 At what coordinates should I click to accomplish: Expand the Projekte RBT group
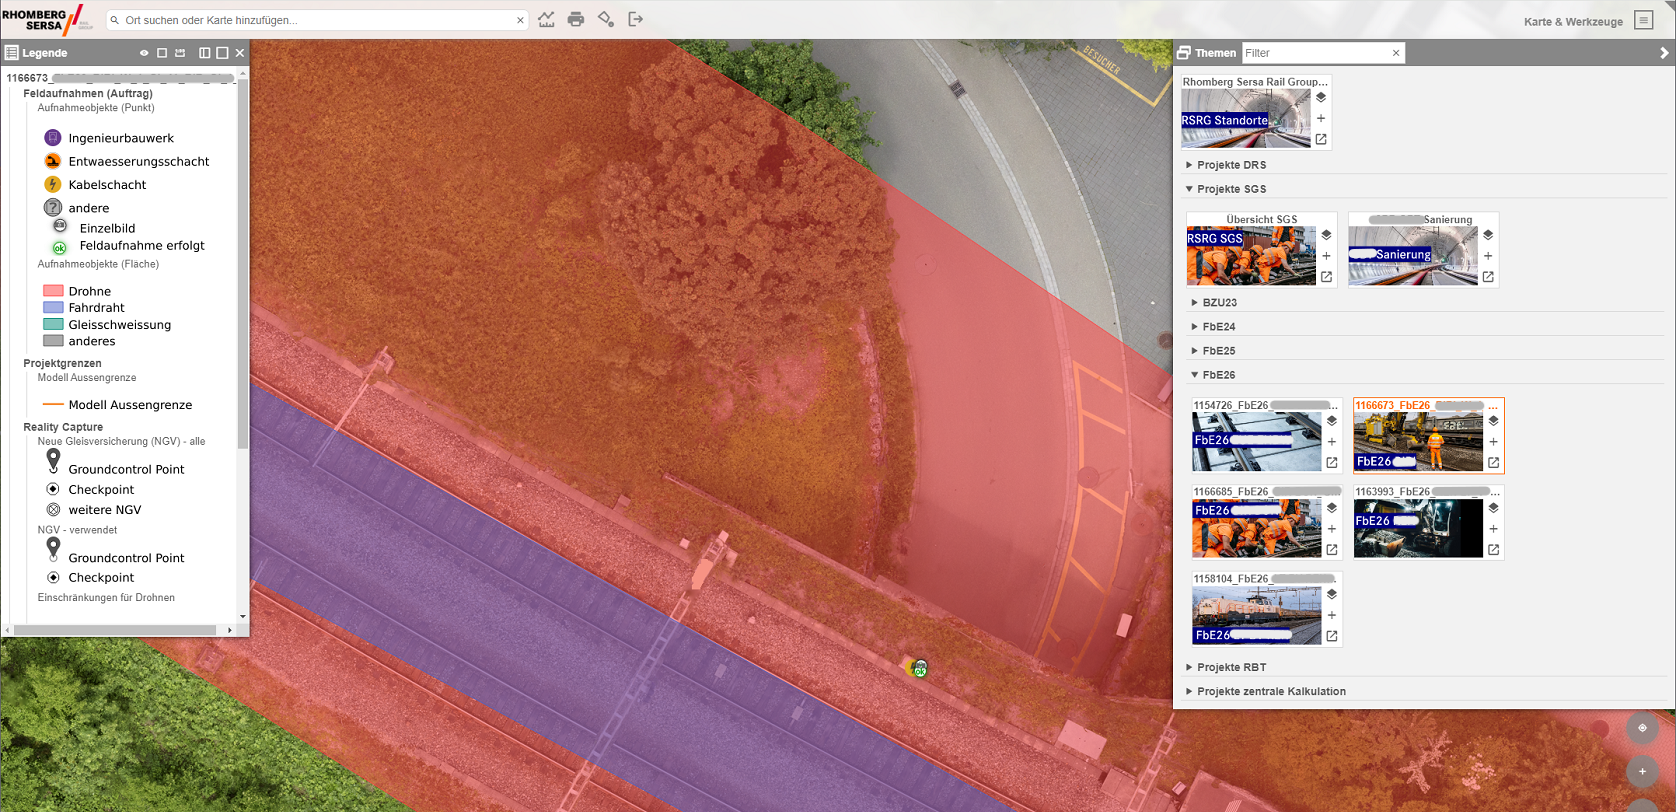coord(1231,667)
